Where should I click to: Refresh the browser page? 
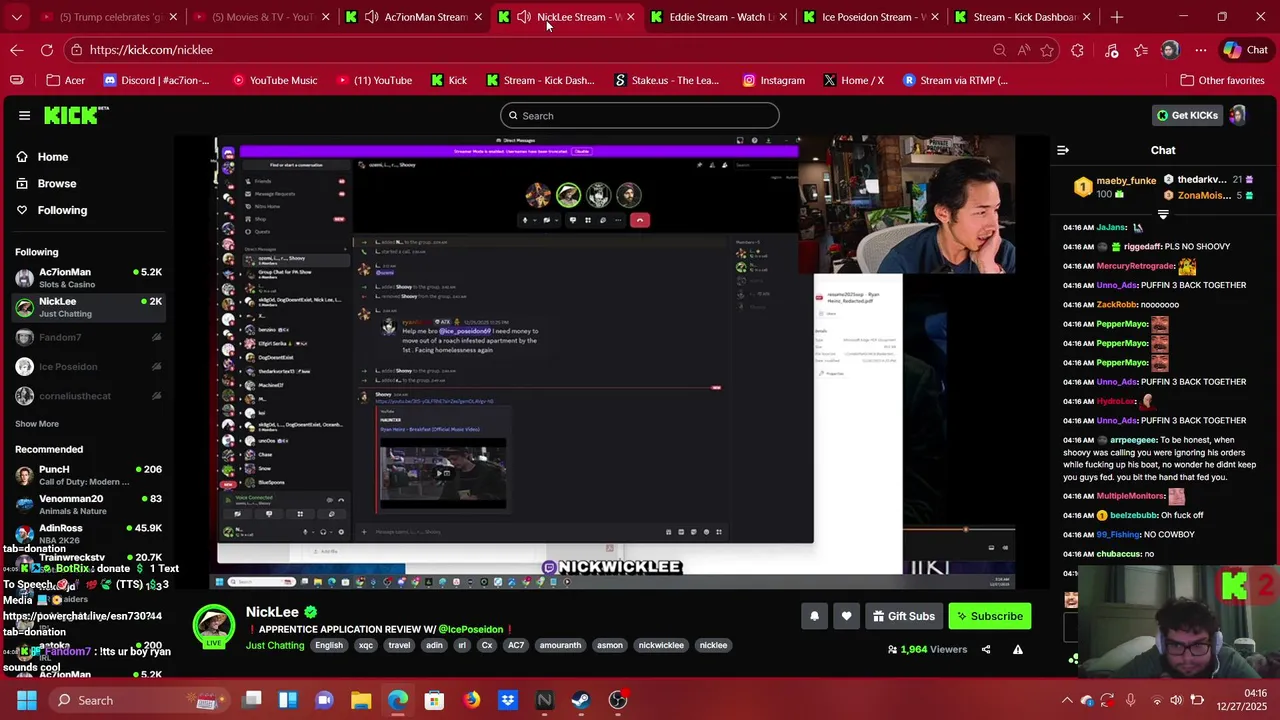tap(47, 50)
